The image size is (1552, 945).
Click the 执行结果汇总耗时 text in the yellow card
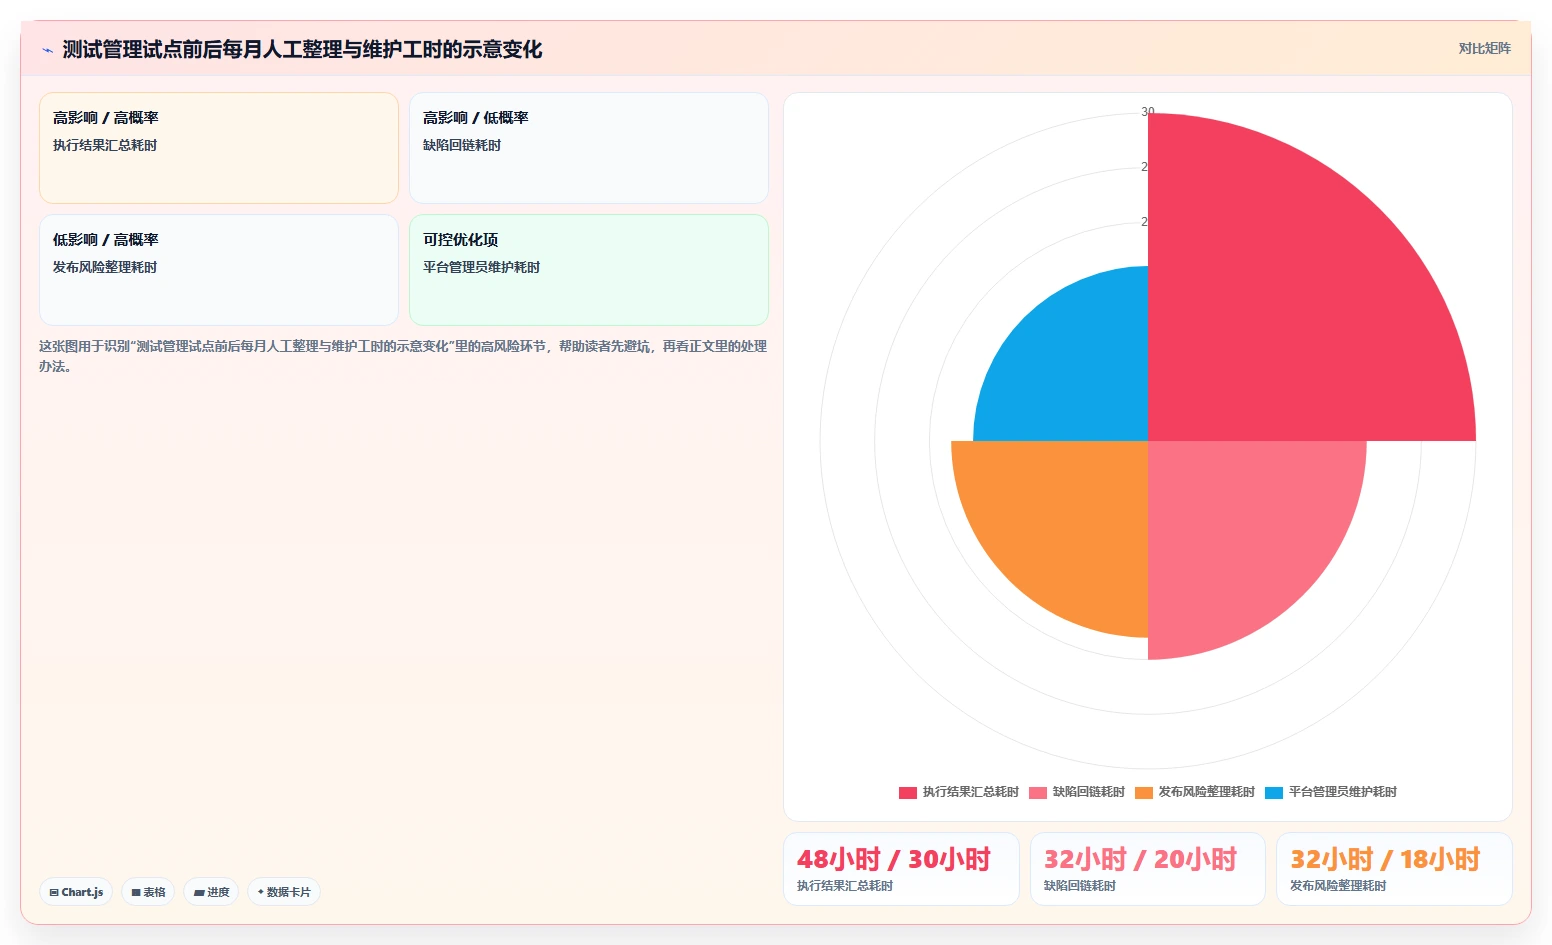point(105,145)
